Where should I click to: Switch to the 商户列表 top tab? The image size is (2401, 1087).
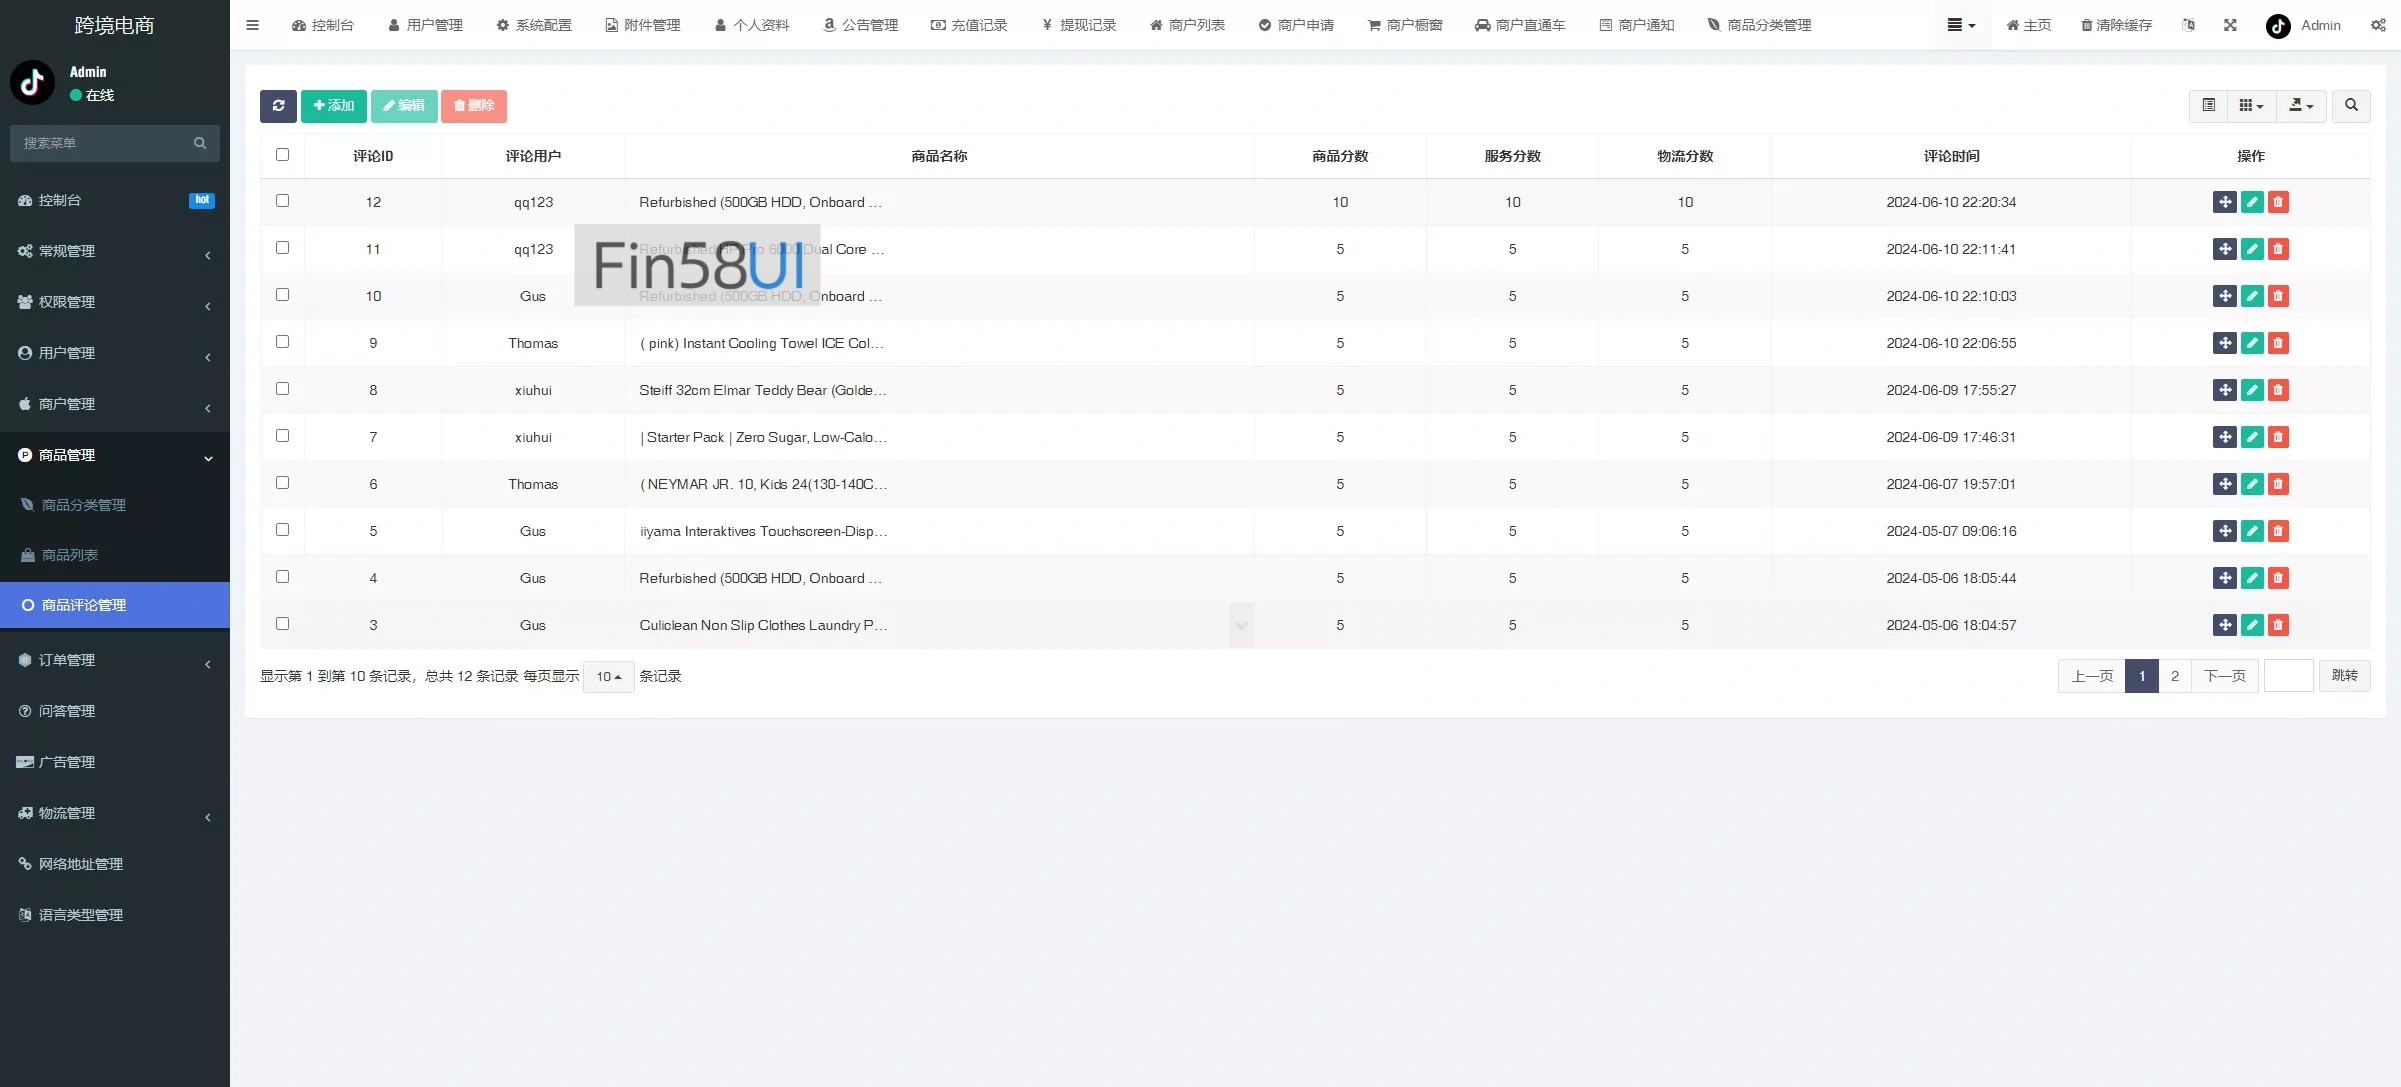click(x=1187, y=25)
